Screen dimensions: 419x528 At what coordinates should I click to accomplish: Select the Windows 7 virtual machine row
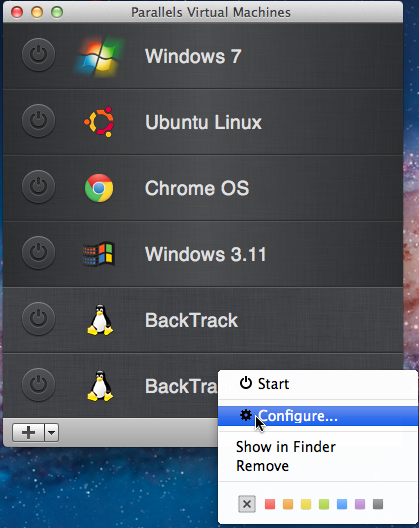[x=203, y=56]
